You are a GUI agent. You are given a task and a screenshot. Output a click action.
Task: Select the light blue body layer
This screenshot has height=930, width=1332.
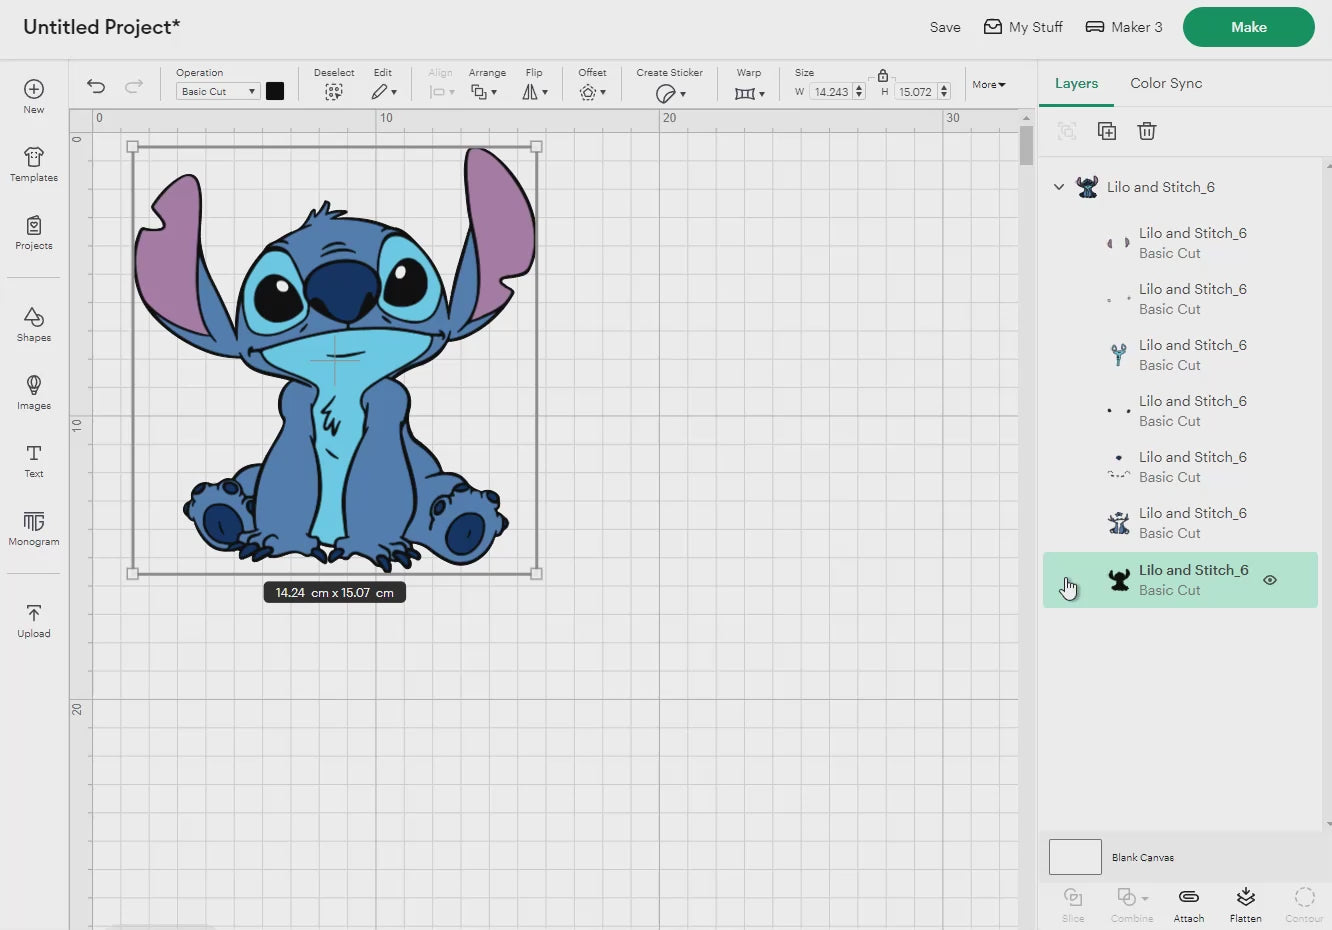click(1180, 355)
